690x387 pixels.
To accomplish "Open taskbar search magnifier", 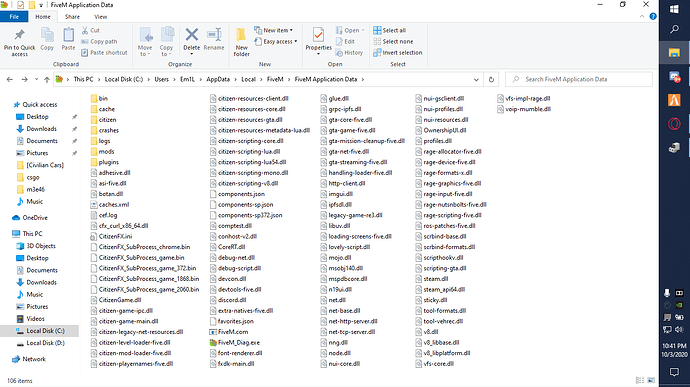I will point(674,30).
